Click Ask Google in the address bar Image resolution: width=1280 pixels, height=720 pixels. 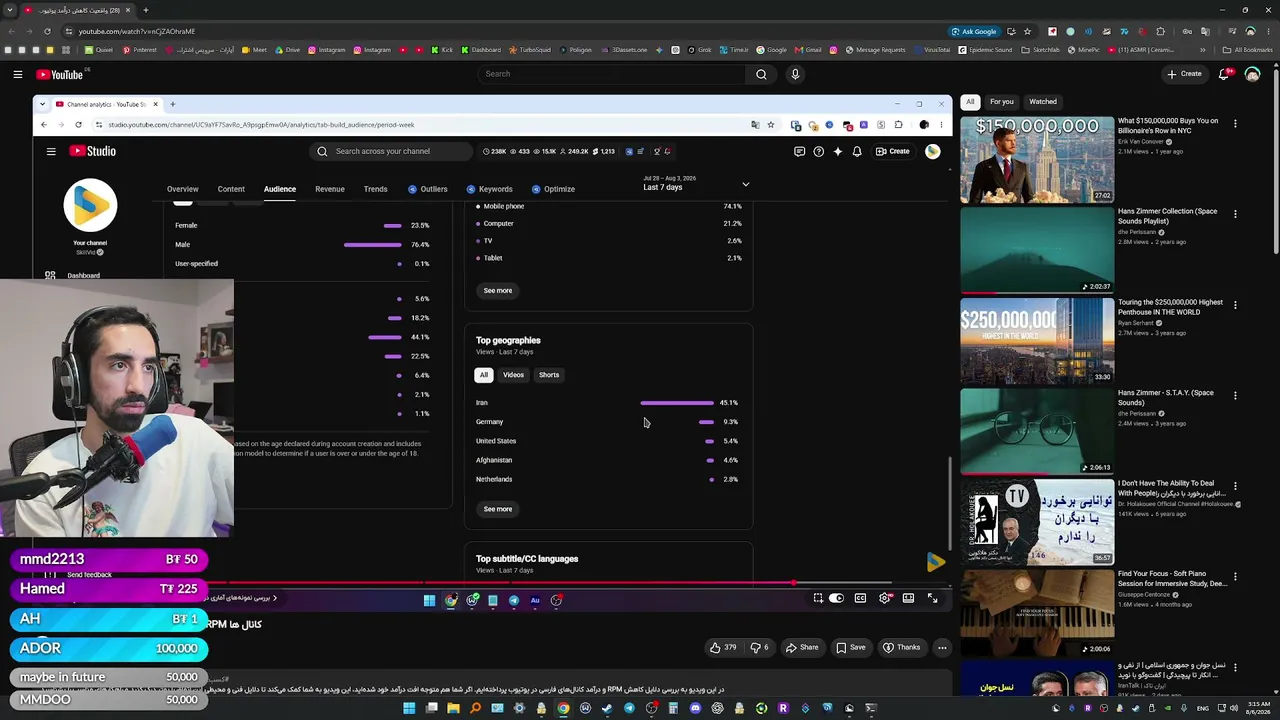click(x=974, y=31)
